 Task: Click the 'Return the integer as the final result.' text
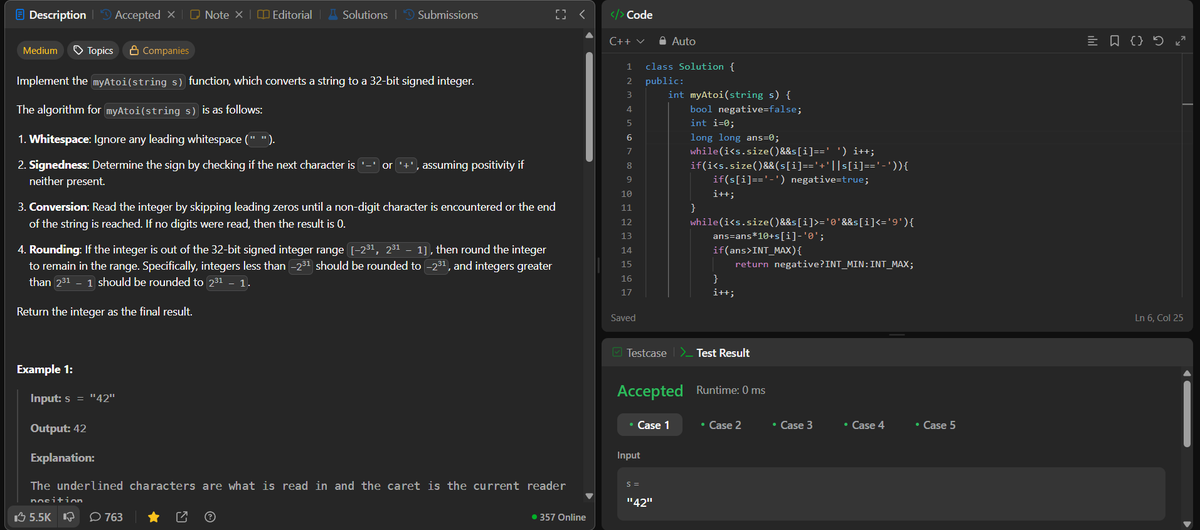[x=106, y=312]
